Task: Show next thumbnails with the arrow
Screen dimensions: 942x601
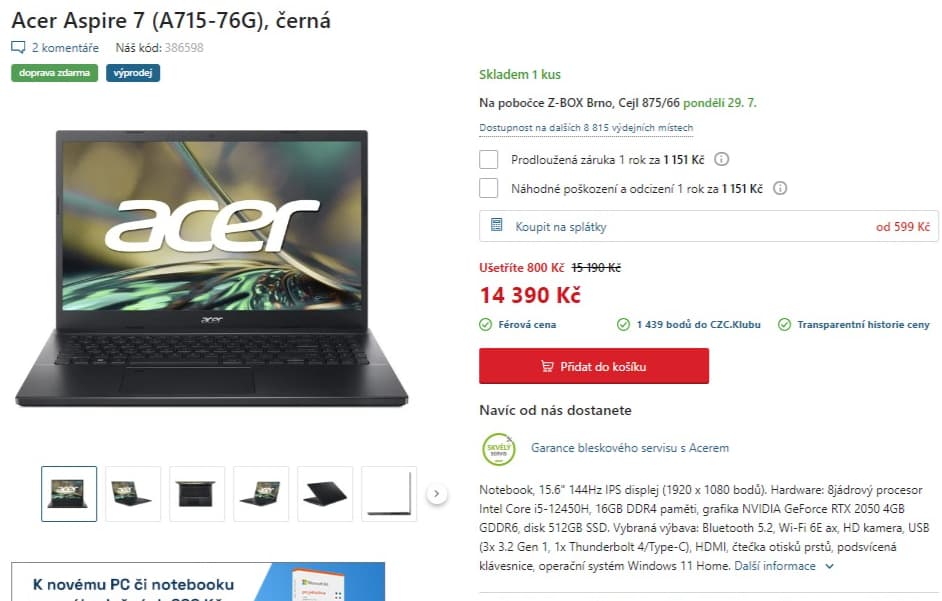Action: [437, 494]
